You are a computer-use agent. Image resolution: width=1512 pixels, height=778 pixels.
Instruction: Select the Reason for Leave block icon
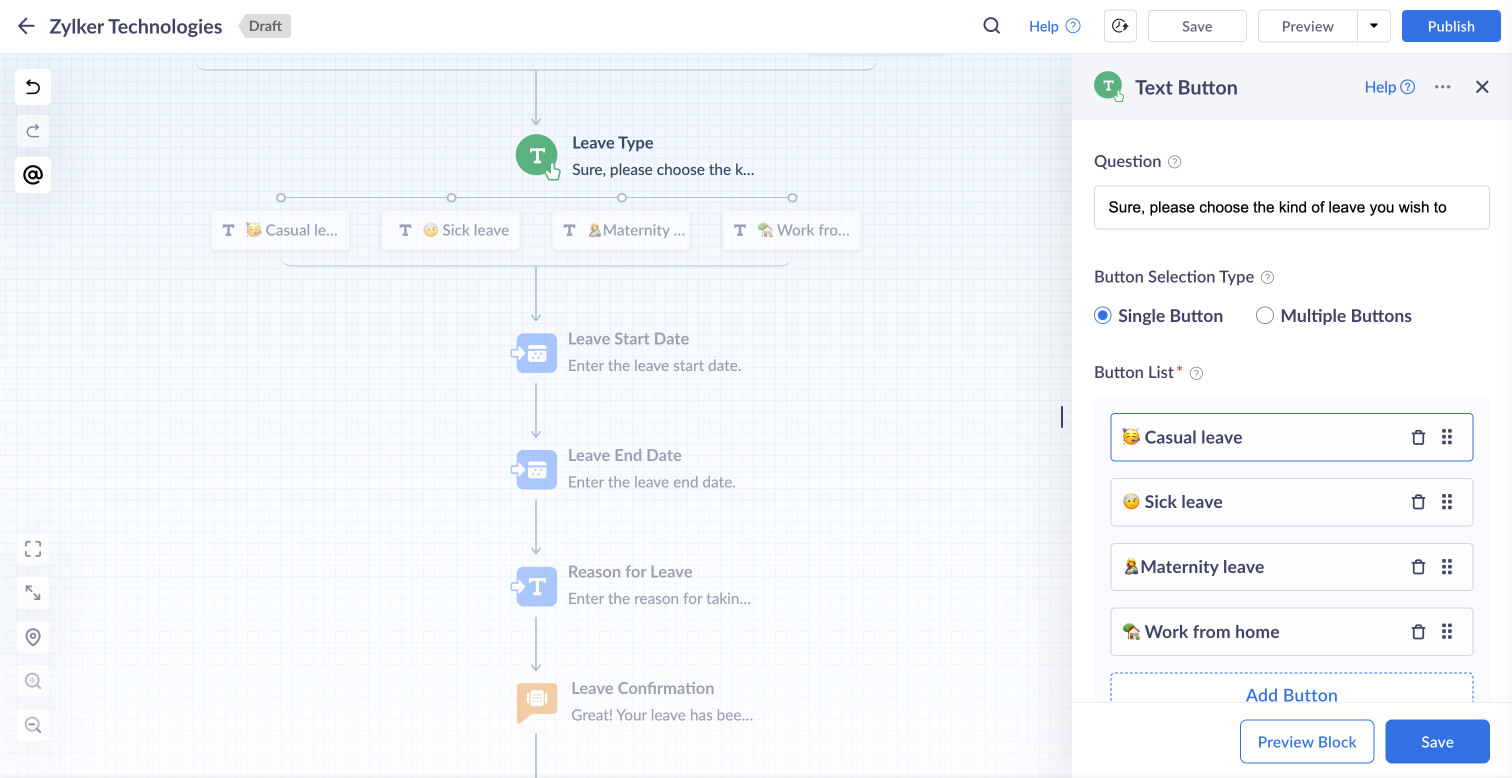click(536, 586)
